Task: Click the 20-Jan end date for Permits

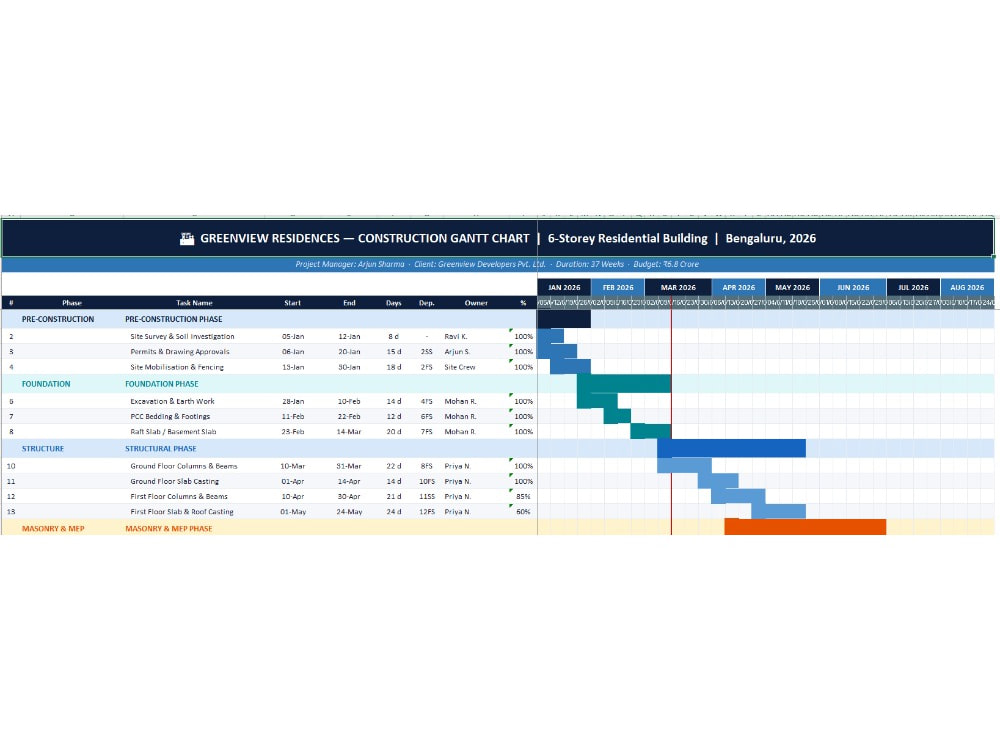Action: (x=349, y=351)
